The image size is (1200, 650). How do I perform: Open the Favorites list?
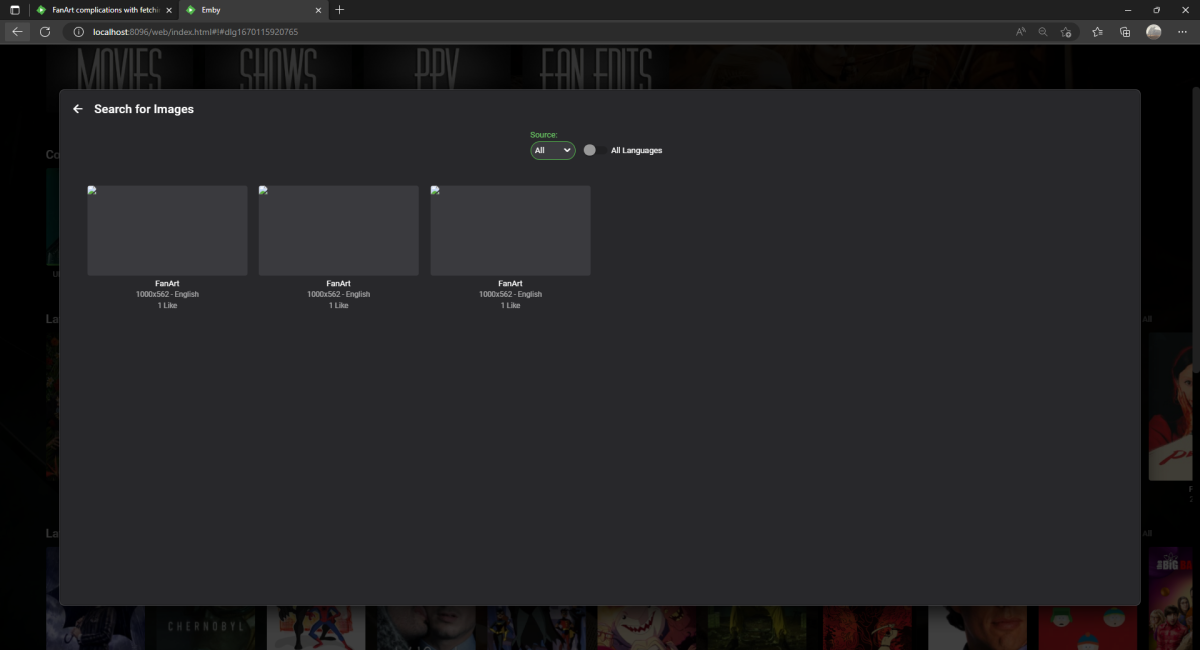pos(1098,32)
